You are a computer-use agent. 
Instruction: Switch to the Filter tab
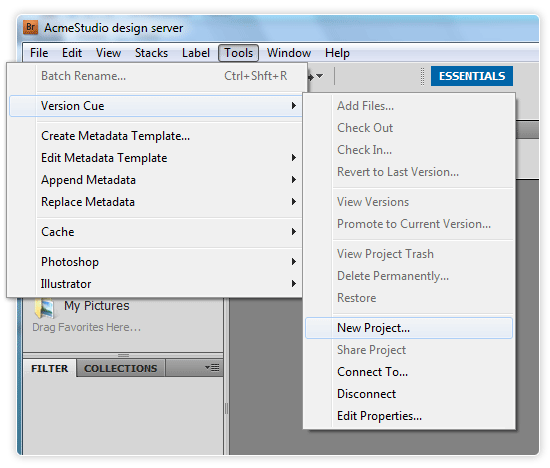[x=50, y=368]
